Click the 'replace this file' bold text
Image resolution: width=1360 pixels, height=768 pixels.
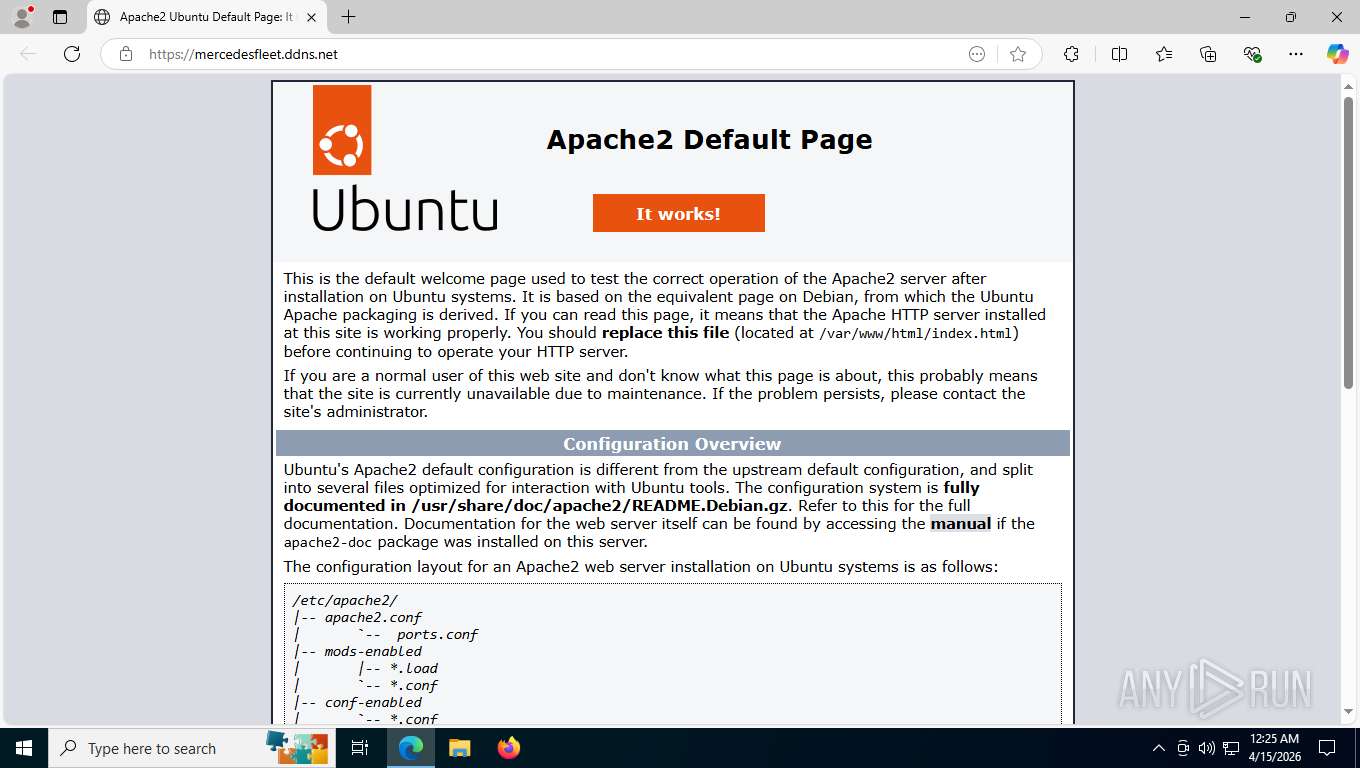click(x=665, y=332)
